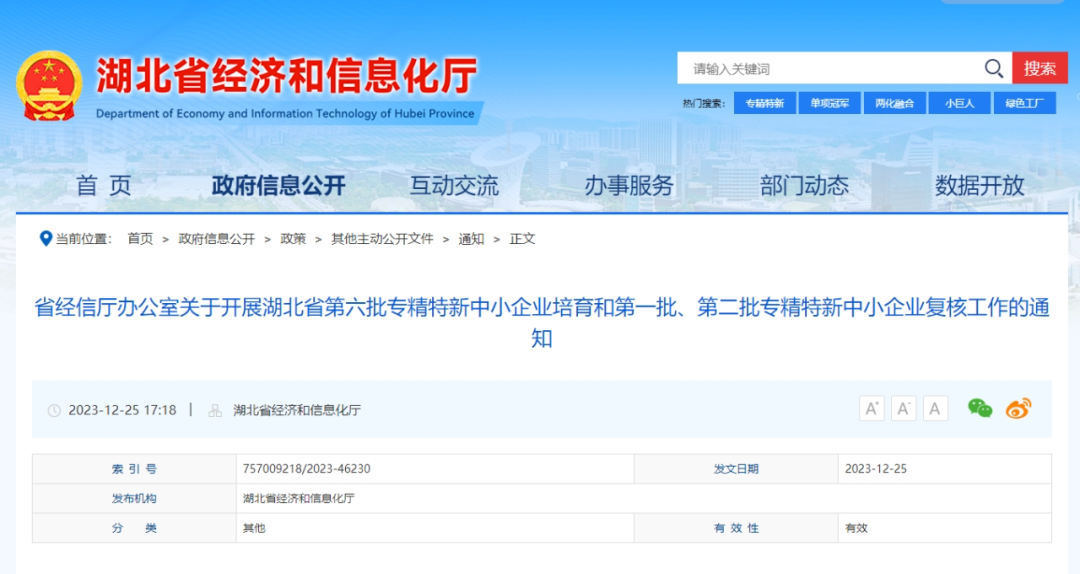
Task: Increase font size with A+ button
Action: click(871, 409)
